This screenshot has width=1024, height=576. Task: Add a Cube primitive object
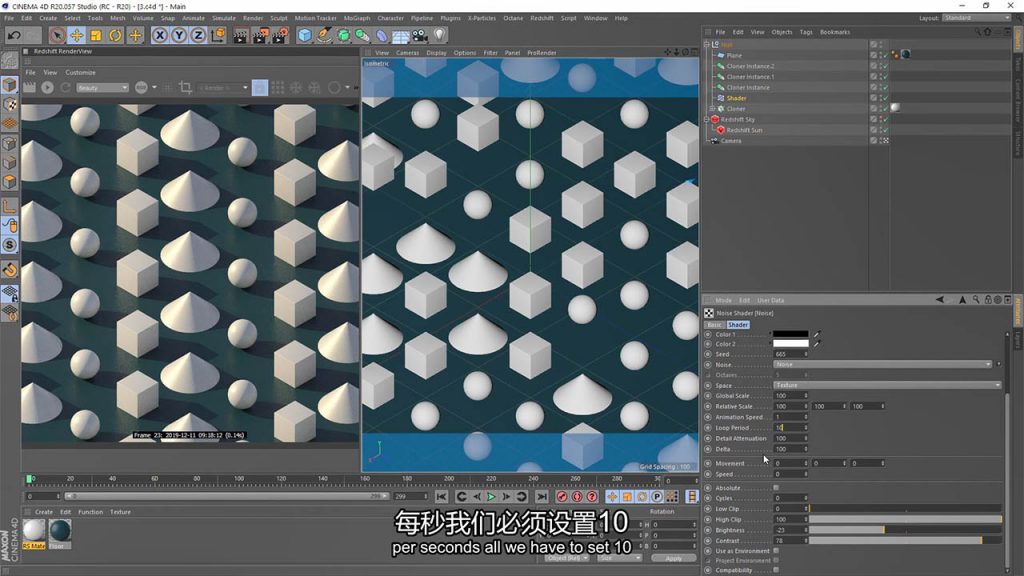305,35
